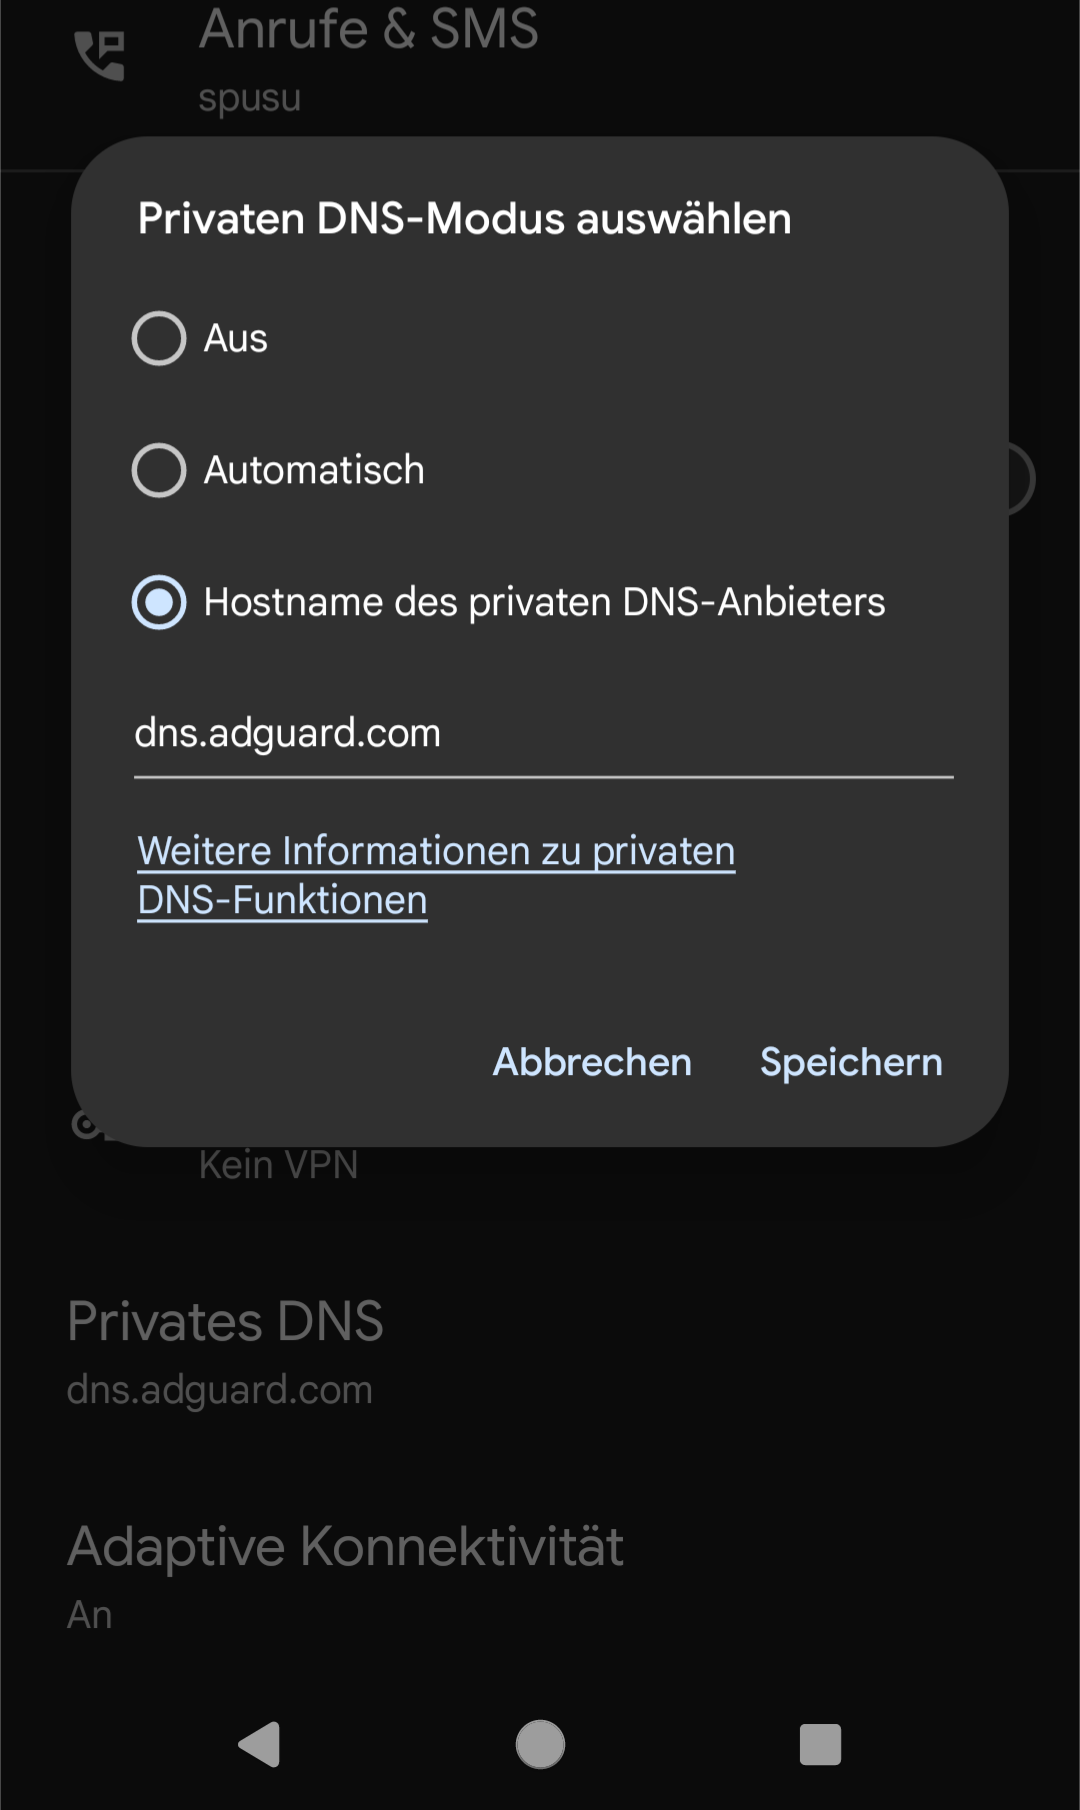The height and width of the screenshot is (1810, 1080).
Task: Tap the Android back navigation triangle
Action: click(260, 1745)
